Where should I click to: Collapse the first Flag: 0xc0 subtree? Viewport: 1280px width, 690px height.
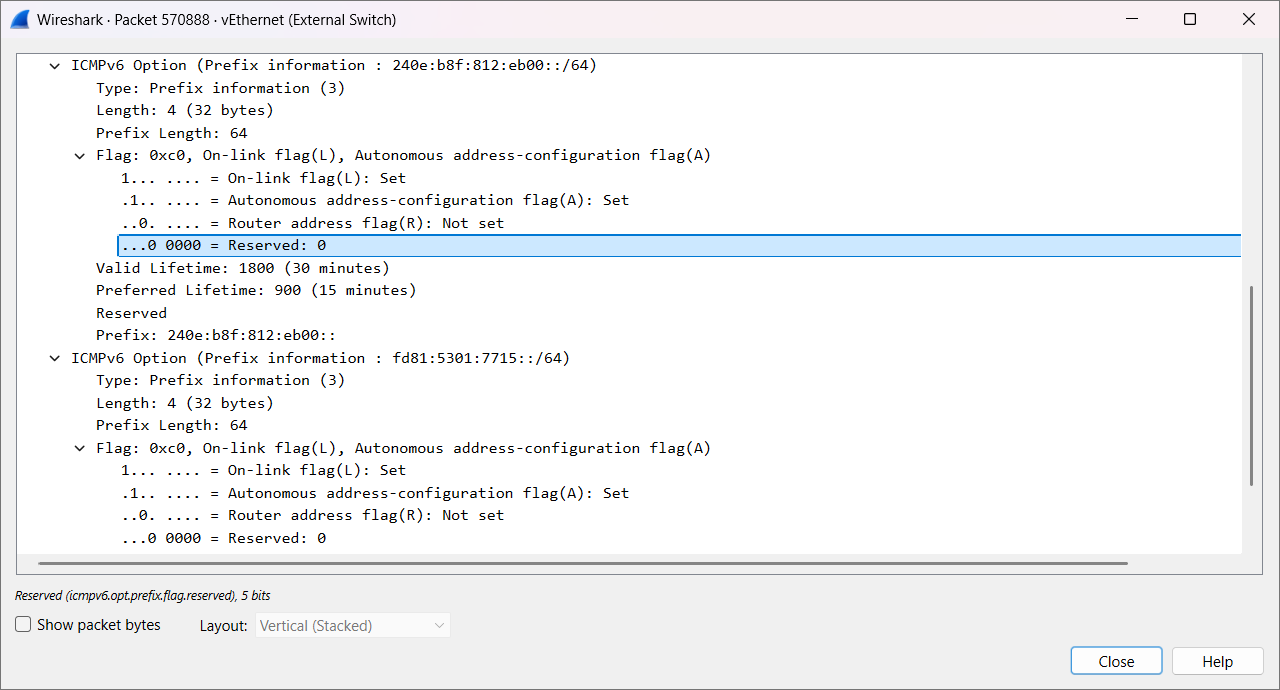(80, 155)
